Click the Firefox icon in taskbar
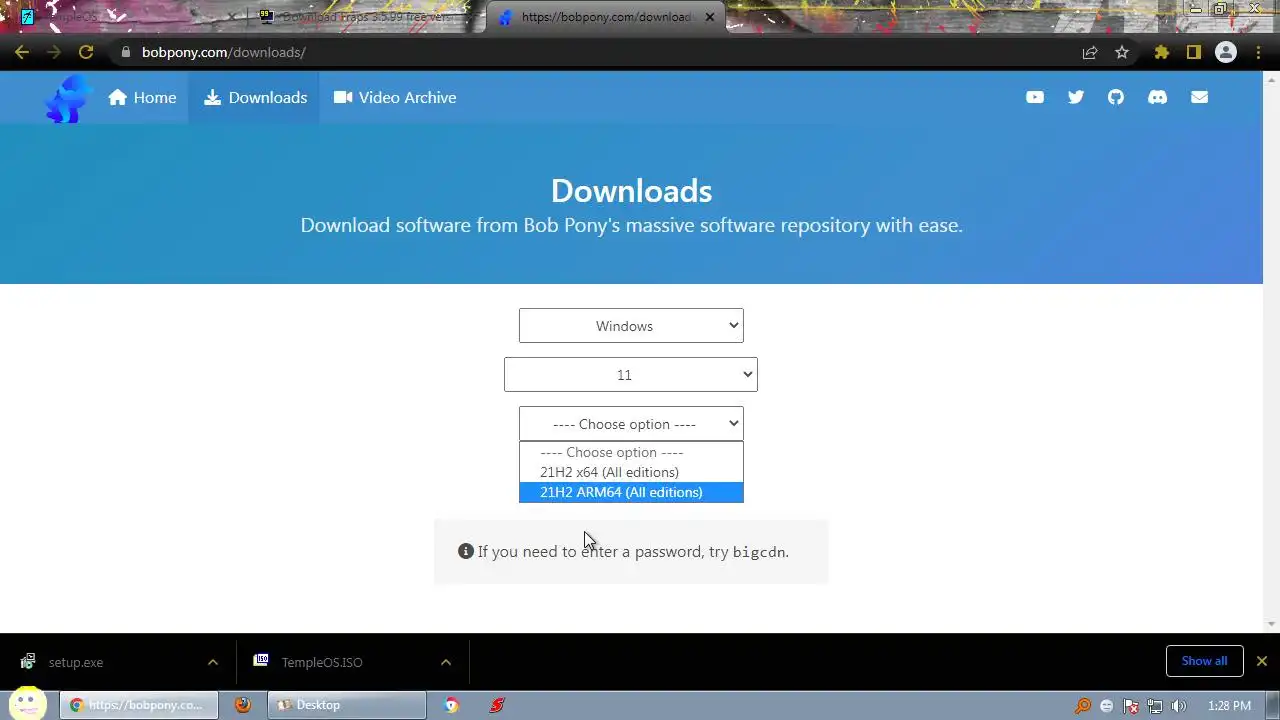 tap(243, 705)
